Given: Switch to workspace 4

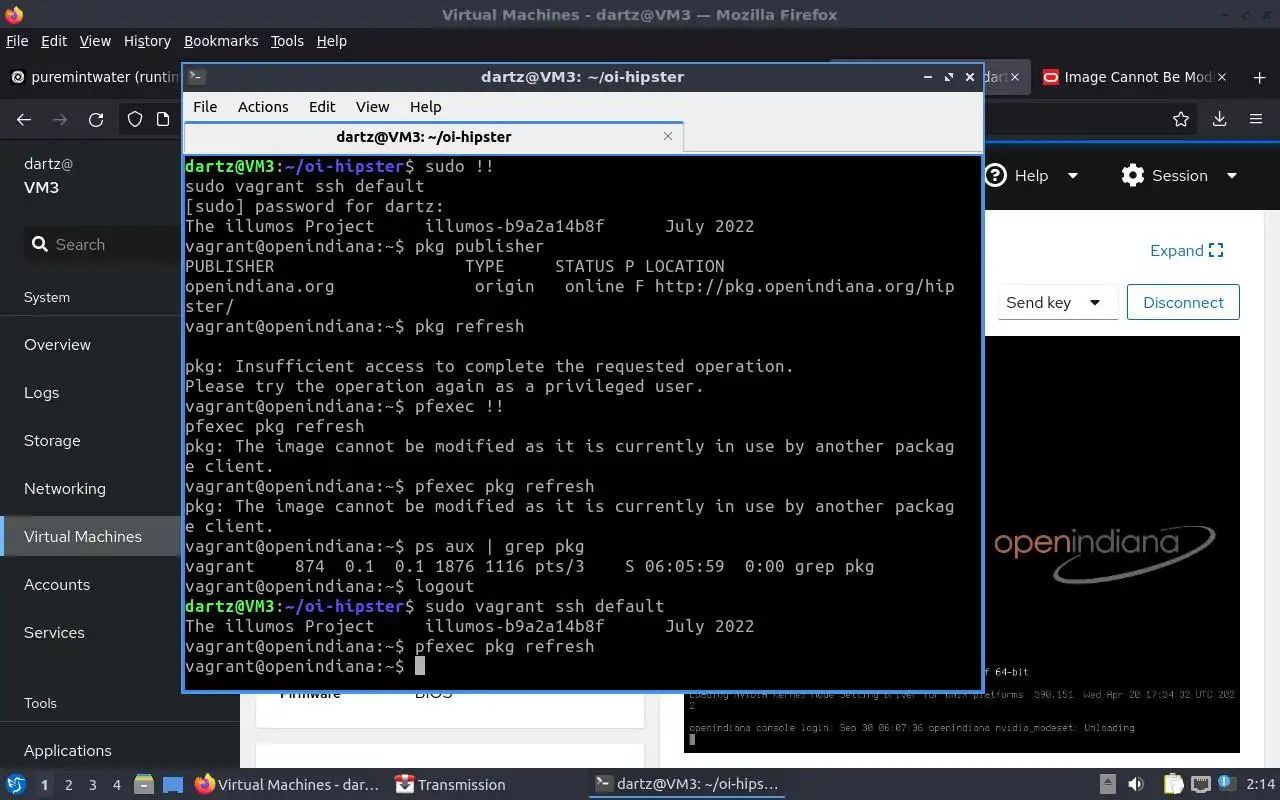Looking at the screenshot, I should pyautogui.click(x=117, y=785).
